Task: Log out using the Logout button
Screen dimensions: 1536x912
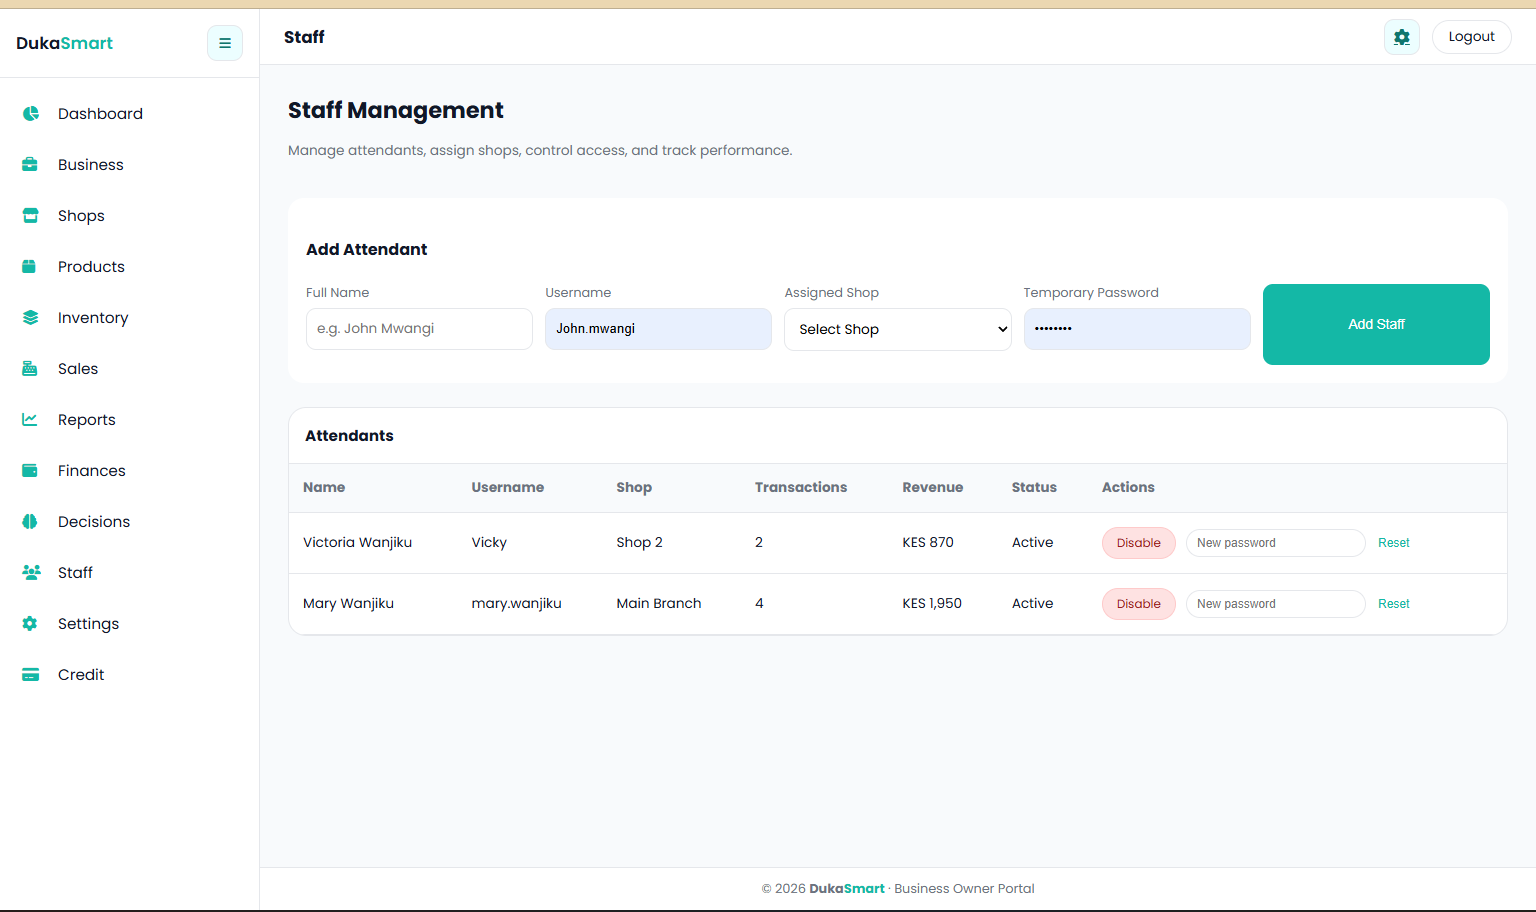Action: (1471, 37)
